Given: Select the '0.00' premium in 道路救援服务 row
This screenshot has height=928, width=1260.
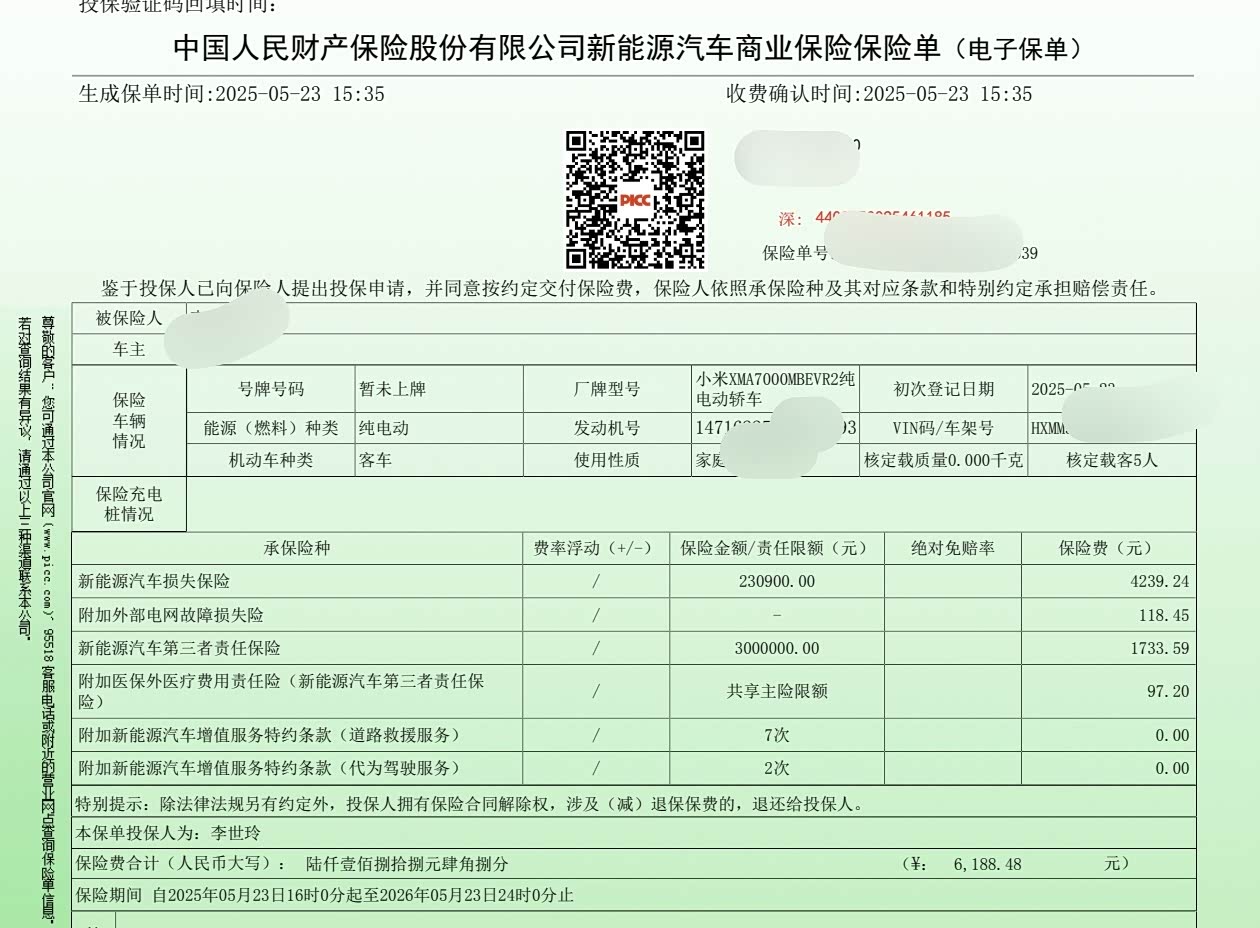Looking at the screenshot, I should [1173, 735].
